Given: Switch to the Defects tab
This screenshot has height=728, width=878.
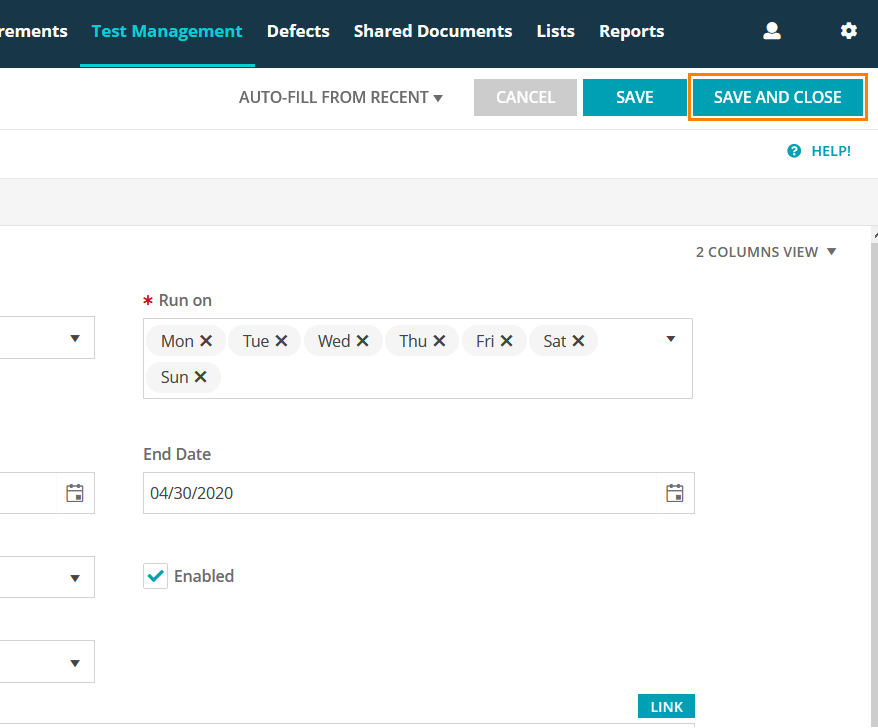Looking at the screenshot, I should pos(298,31).
